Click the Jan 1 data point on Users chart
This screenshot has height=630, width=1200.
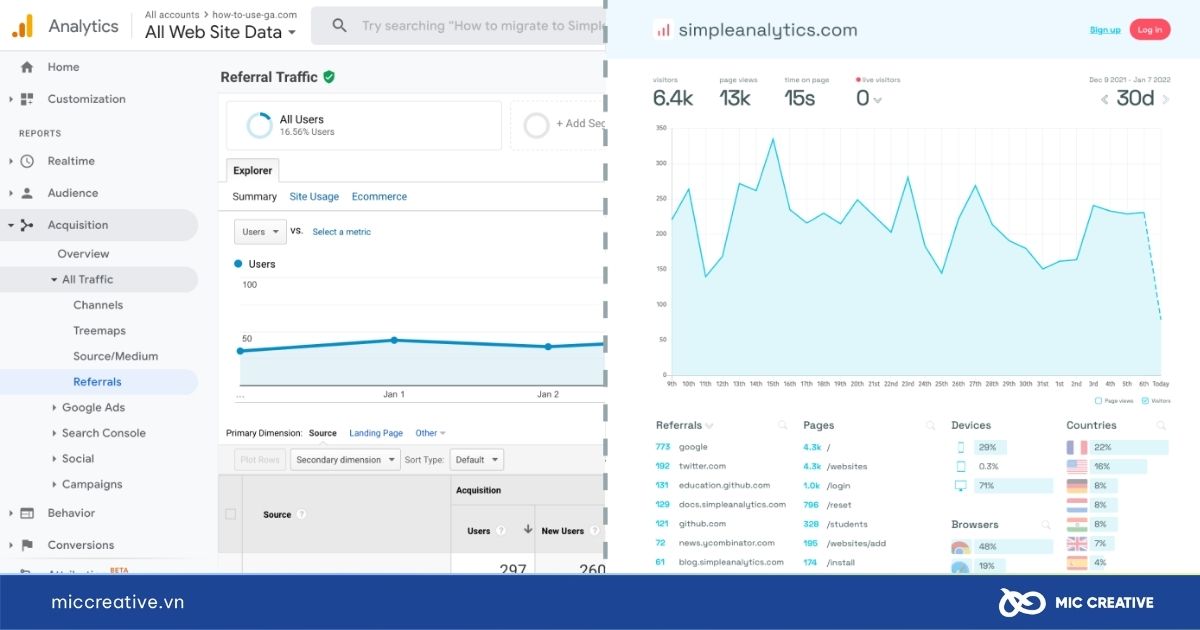coord(394,340)
